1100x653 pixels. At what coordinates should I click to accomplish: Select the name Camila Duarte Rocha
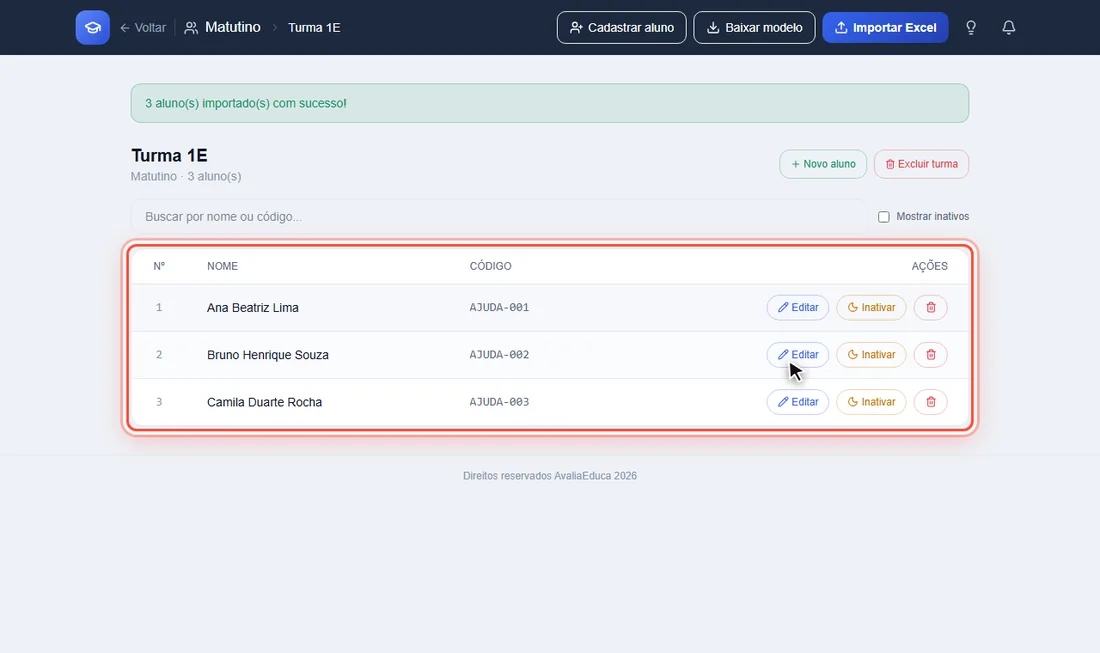point(264,402)
